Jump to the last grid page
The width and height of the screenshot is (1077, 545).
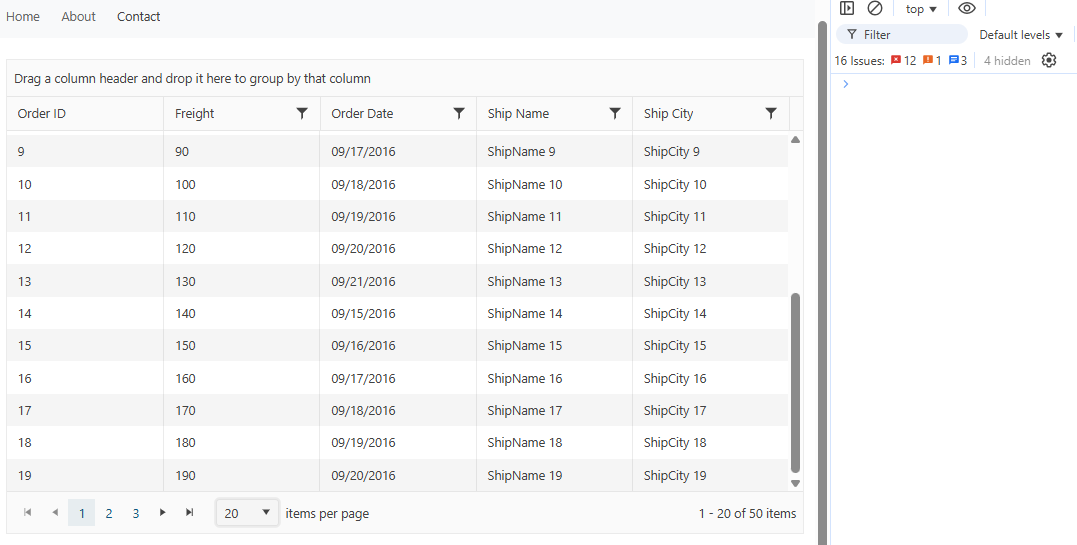(x=189, y=513)
